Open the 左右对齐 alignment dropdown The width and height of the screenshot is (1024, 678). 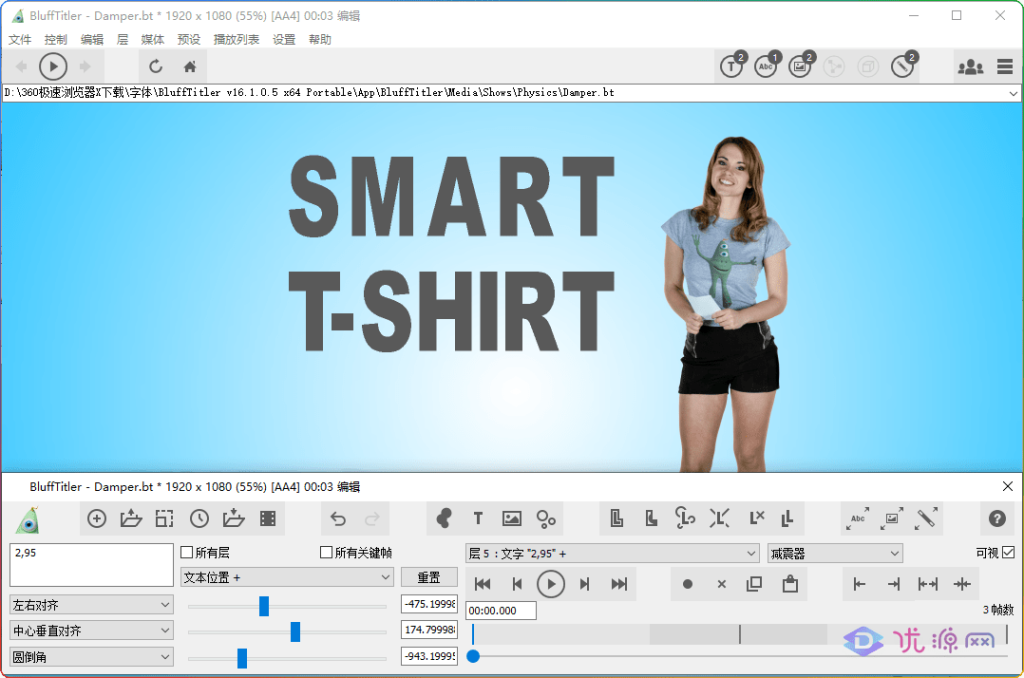(x=91, y=605)
